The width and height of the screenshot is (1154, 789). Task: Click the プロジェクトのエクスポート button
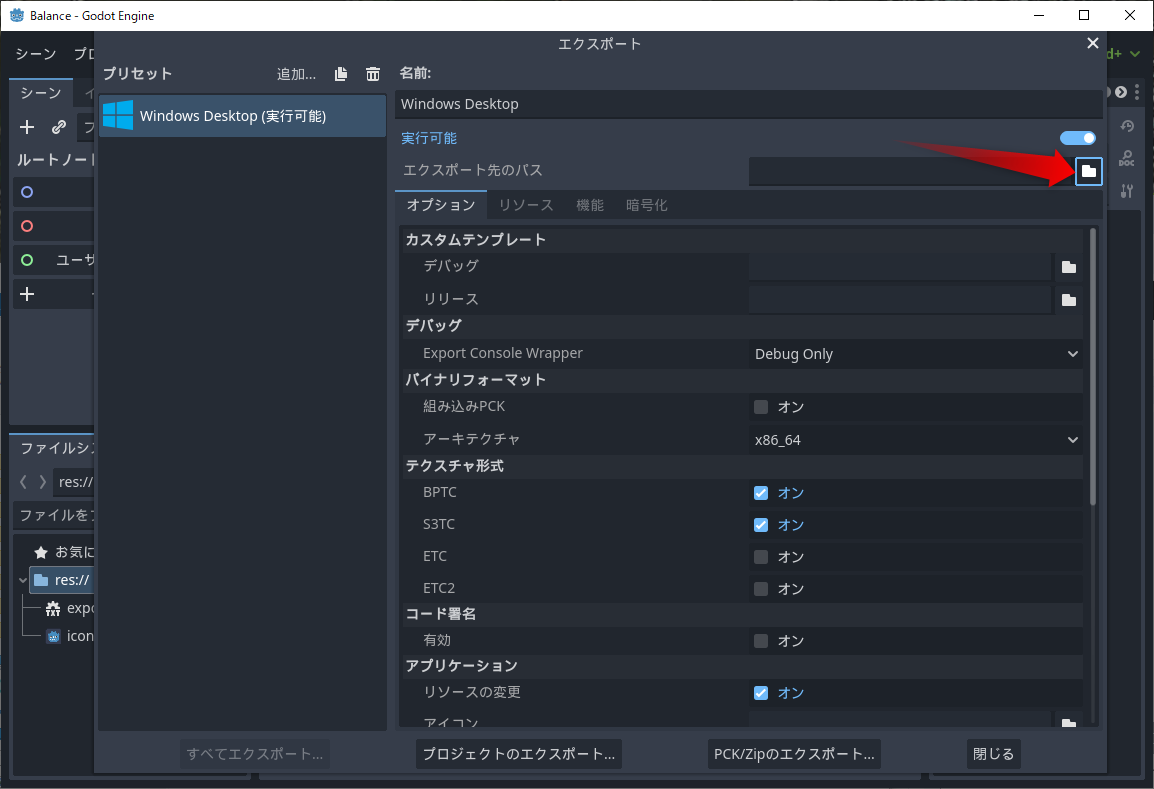coord(518,754)
